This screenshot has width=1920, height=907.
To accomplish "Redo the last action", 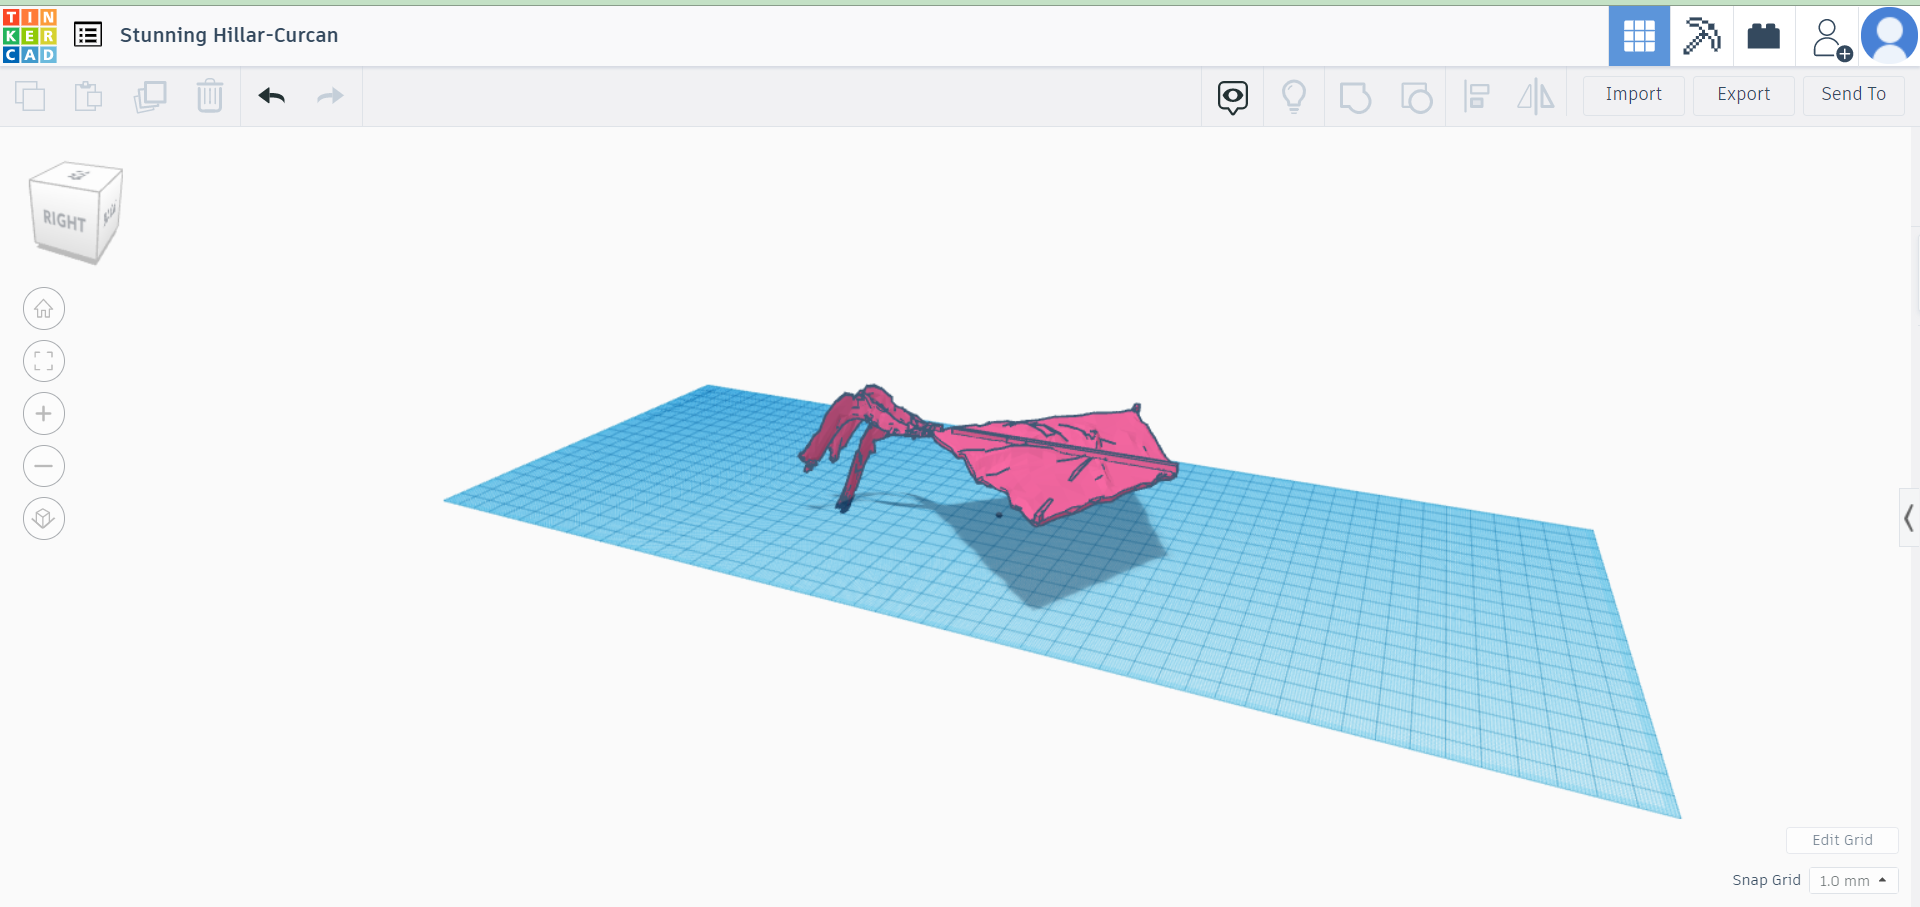I will point(330,96).
